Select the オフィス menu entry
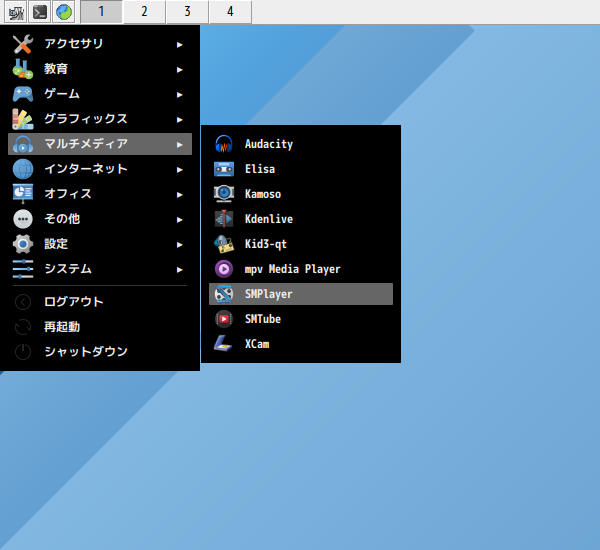Screen dimensions: 600x550 pyautogui.click(x=100, y=194)
